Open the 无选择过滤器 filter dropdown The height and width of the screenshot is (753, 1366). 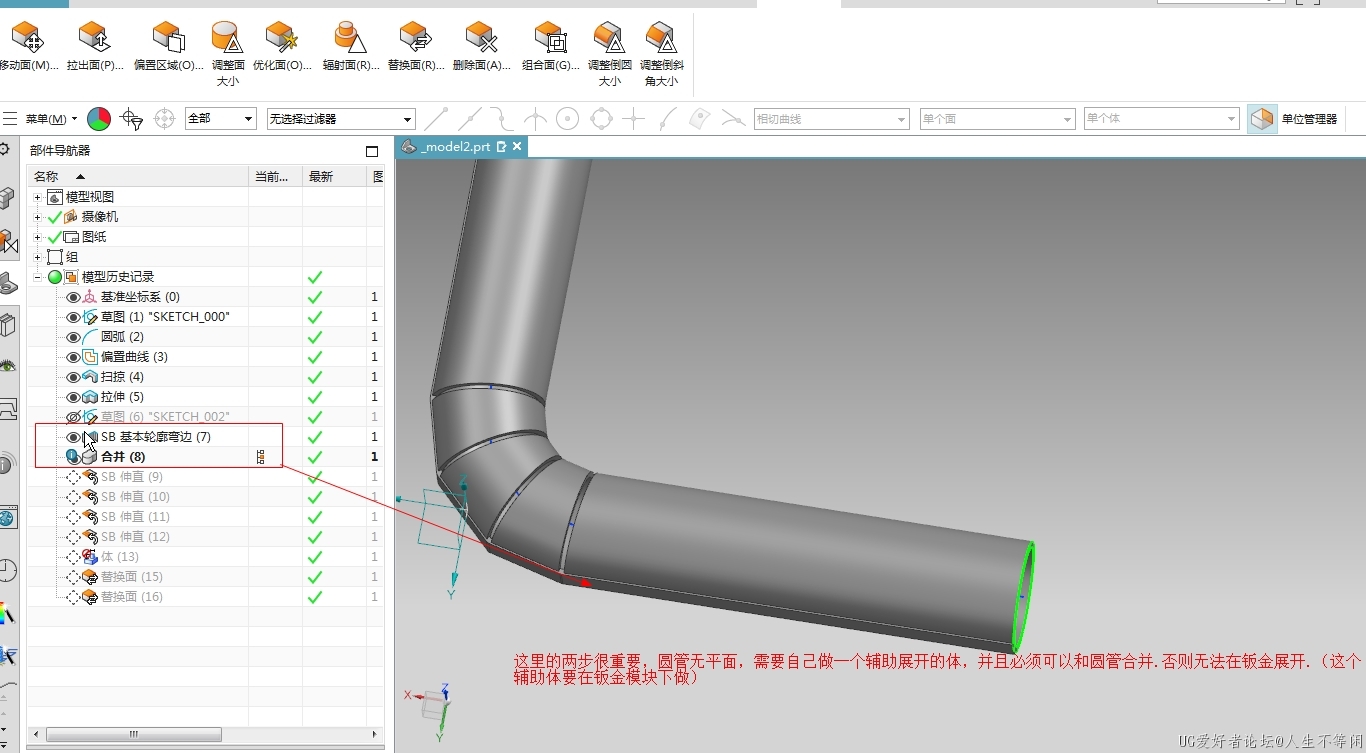tap(341, 119)
